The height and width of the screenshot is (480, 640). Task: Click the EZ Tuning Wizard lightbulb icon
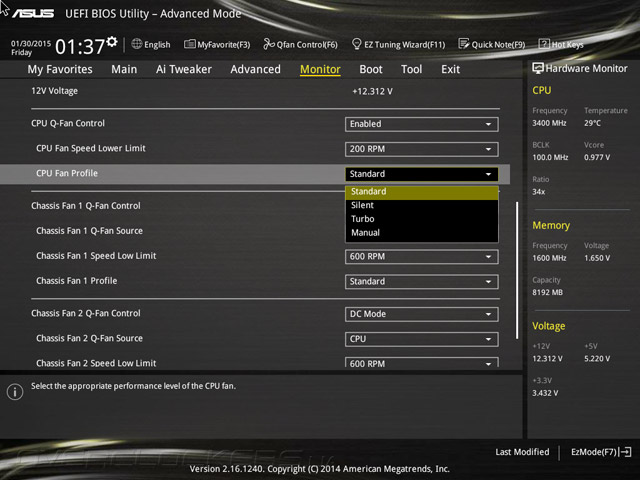pos(356,44)
